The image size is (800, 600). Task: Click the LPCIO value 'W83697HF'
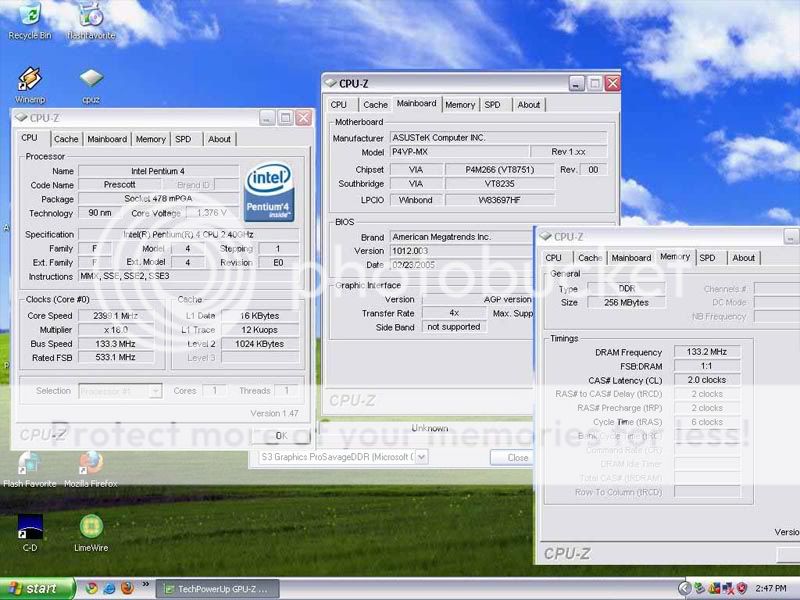pos(499,200)
